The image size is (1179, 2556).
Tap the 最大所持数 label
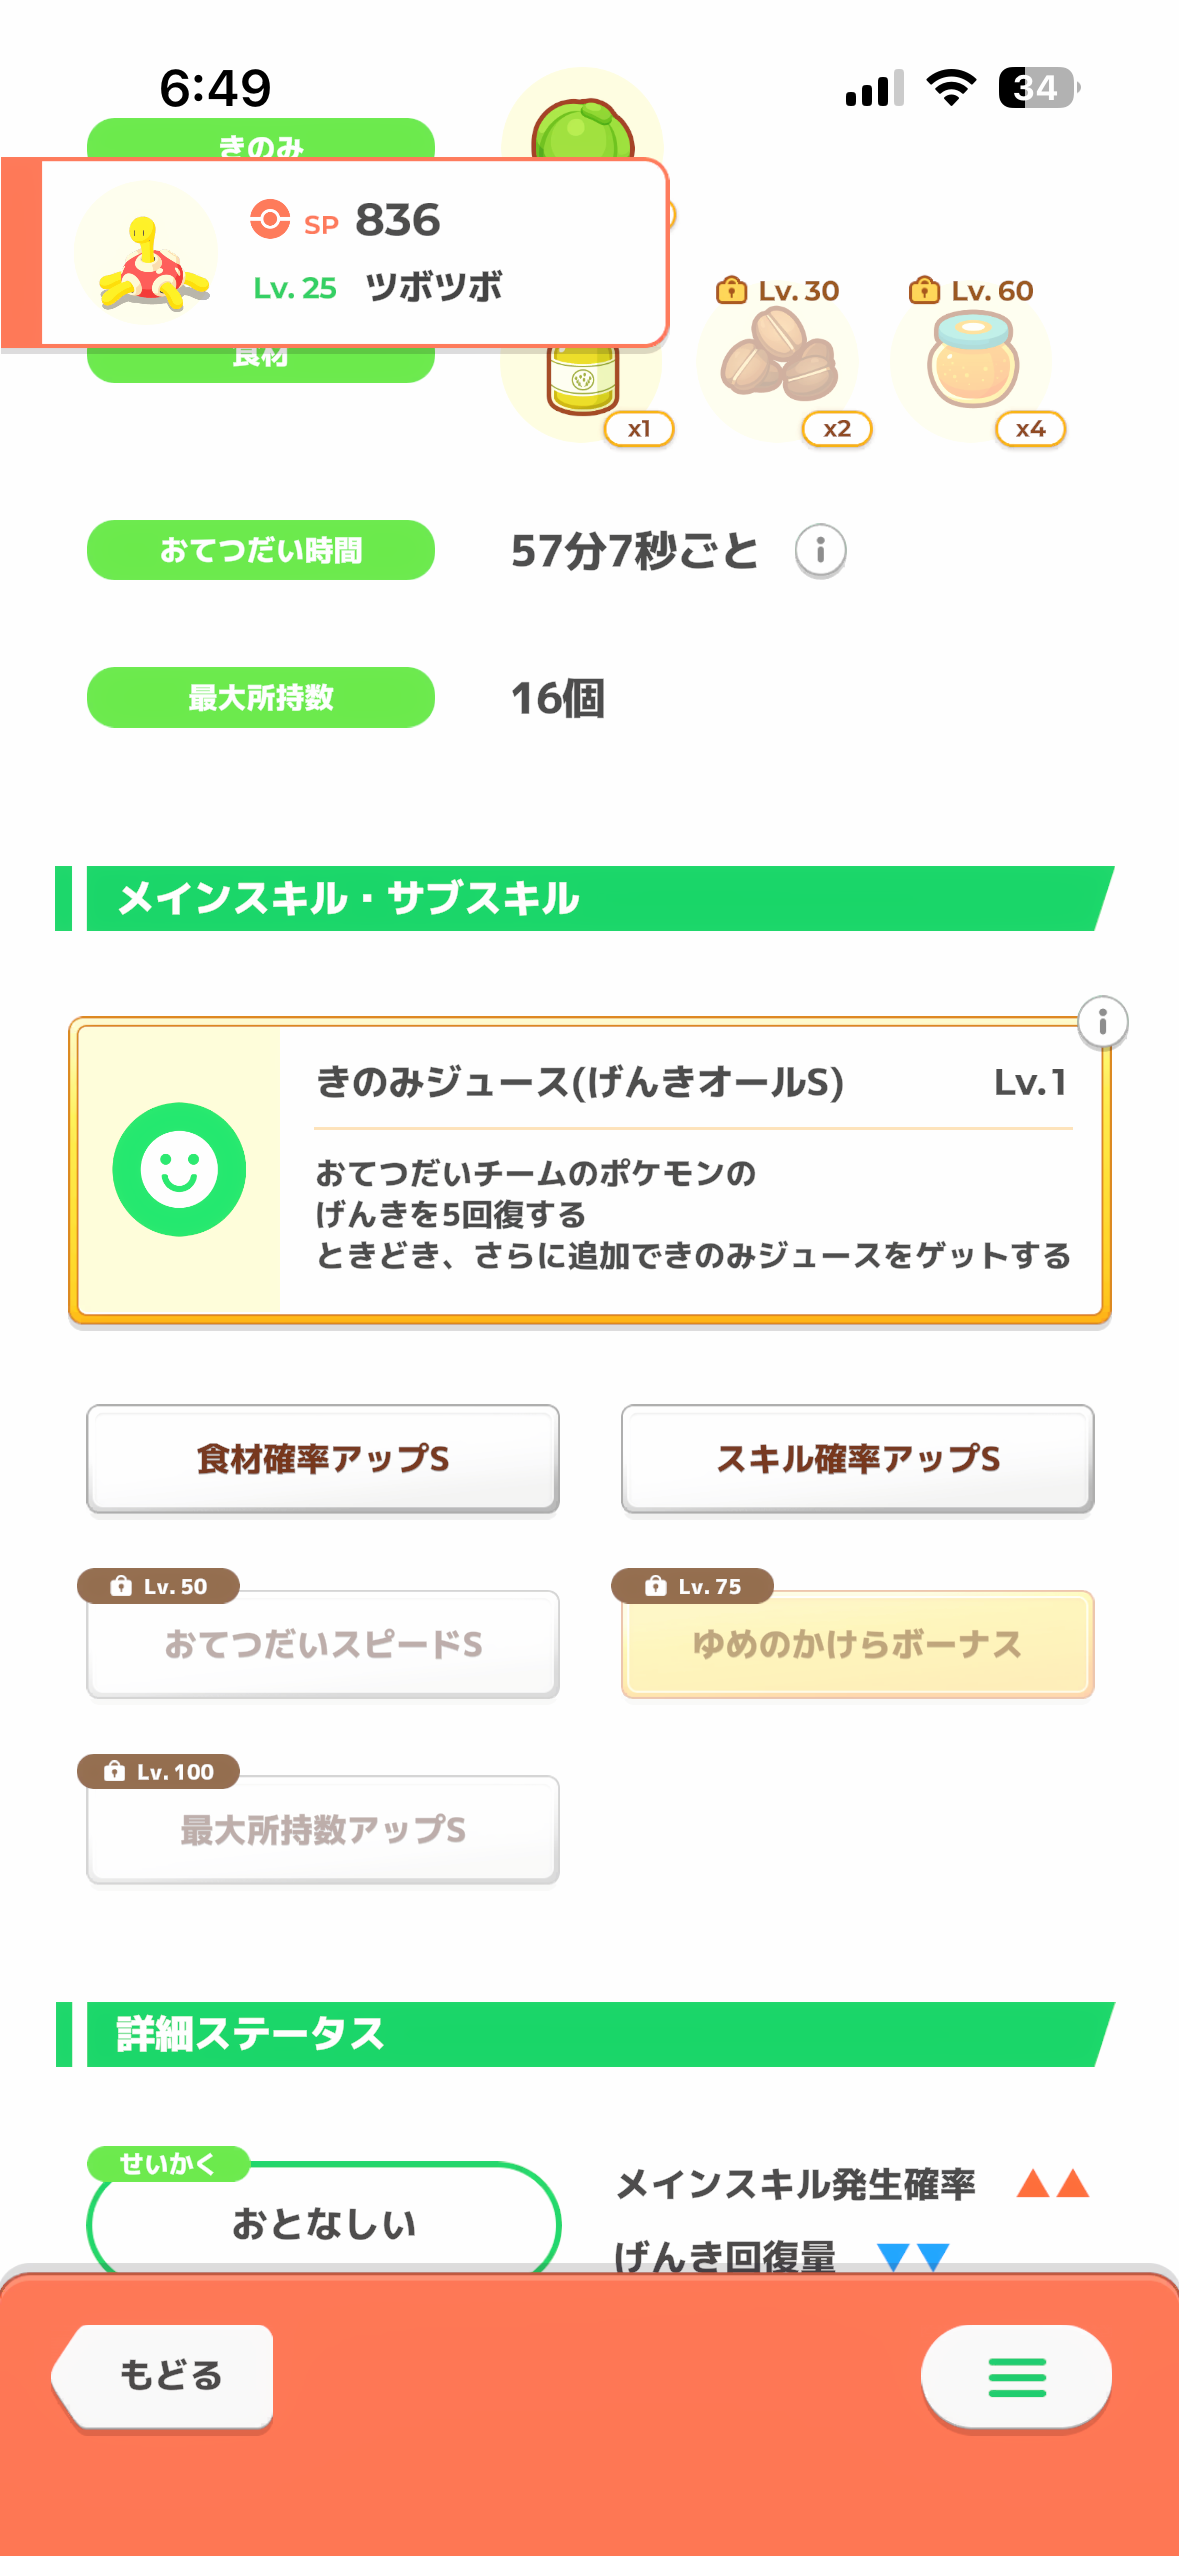260,697
